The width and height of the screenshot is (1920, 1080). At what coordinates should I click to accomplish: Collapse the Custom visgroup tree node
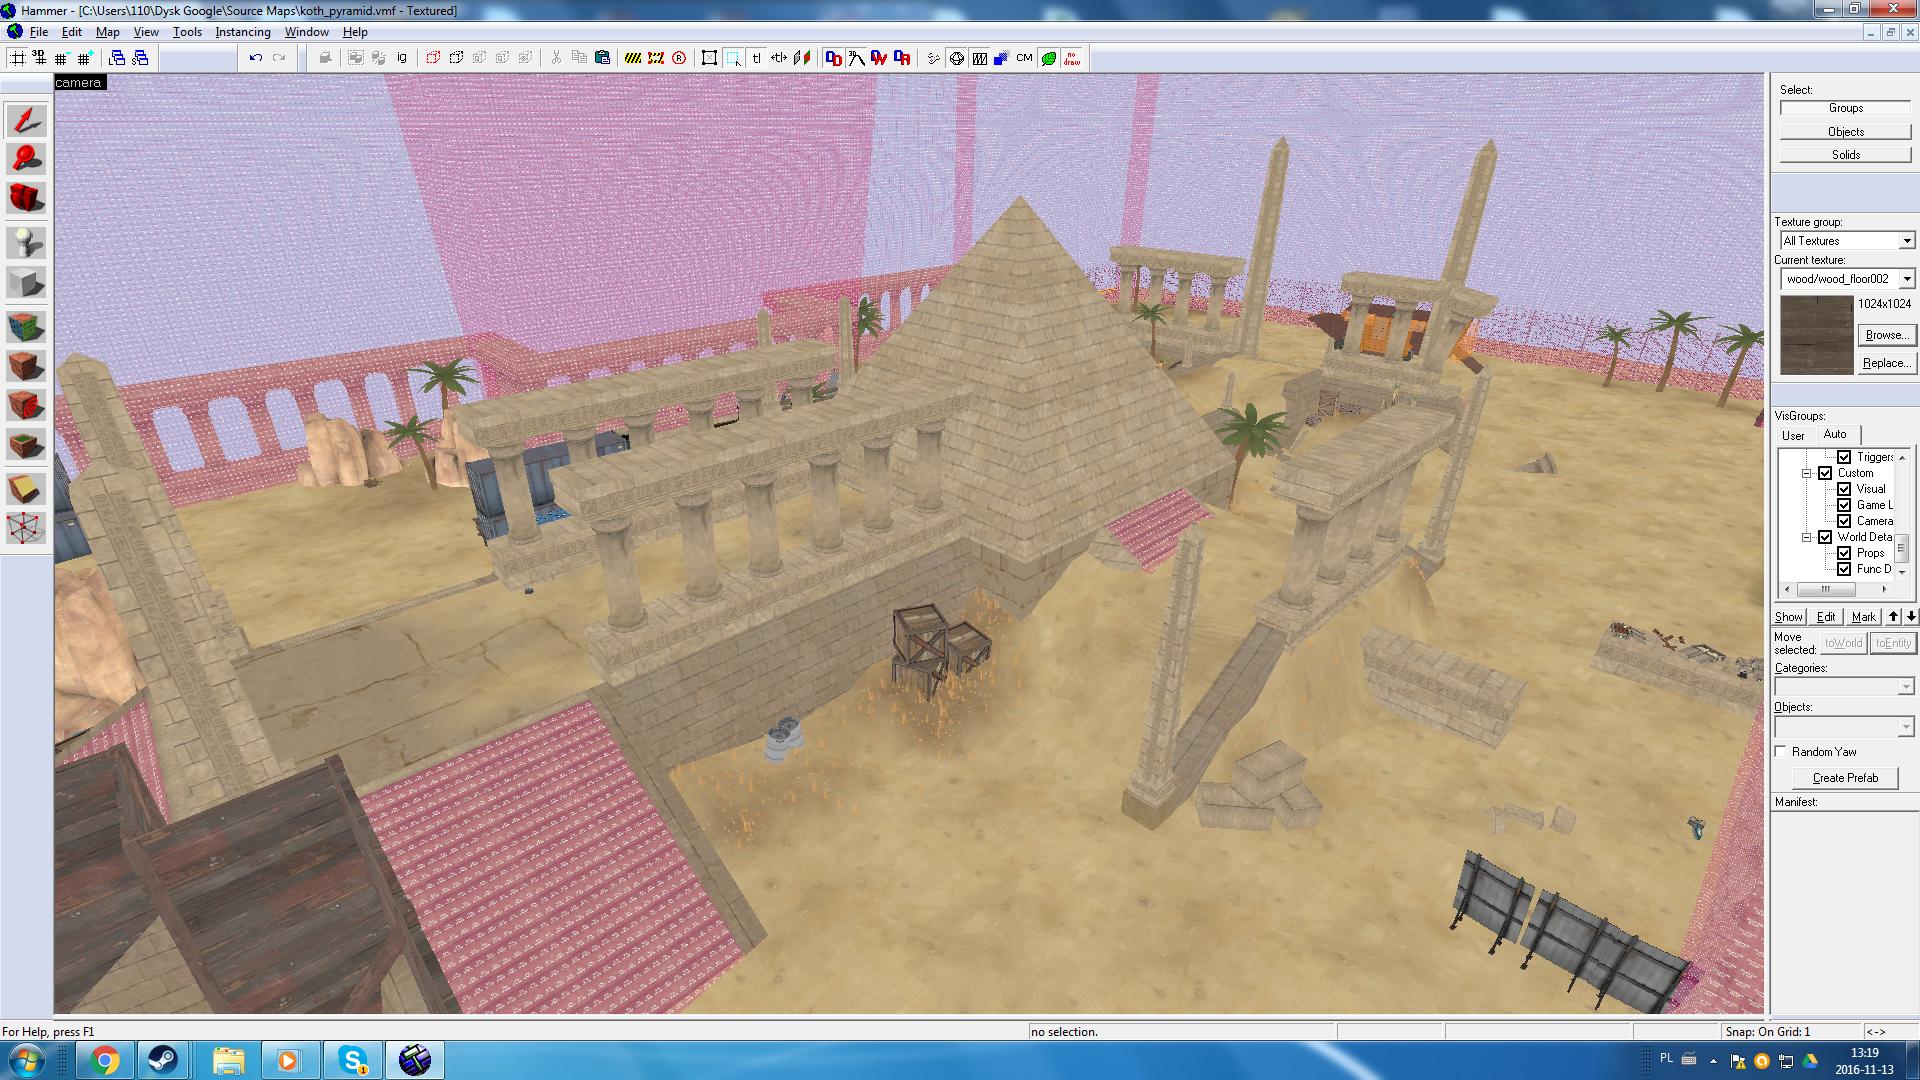(x=1807, y=473)
